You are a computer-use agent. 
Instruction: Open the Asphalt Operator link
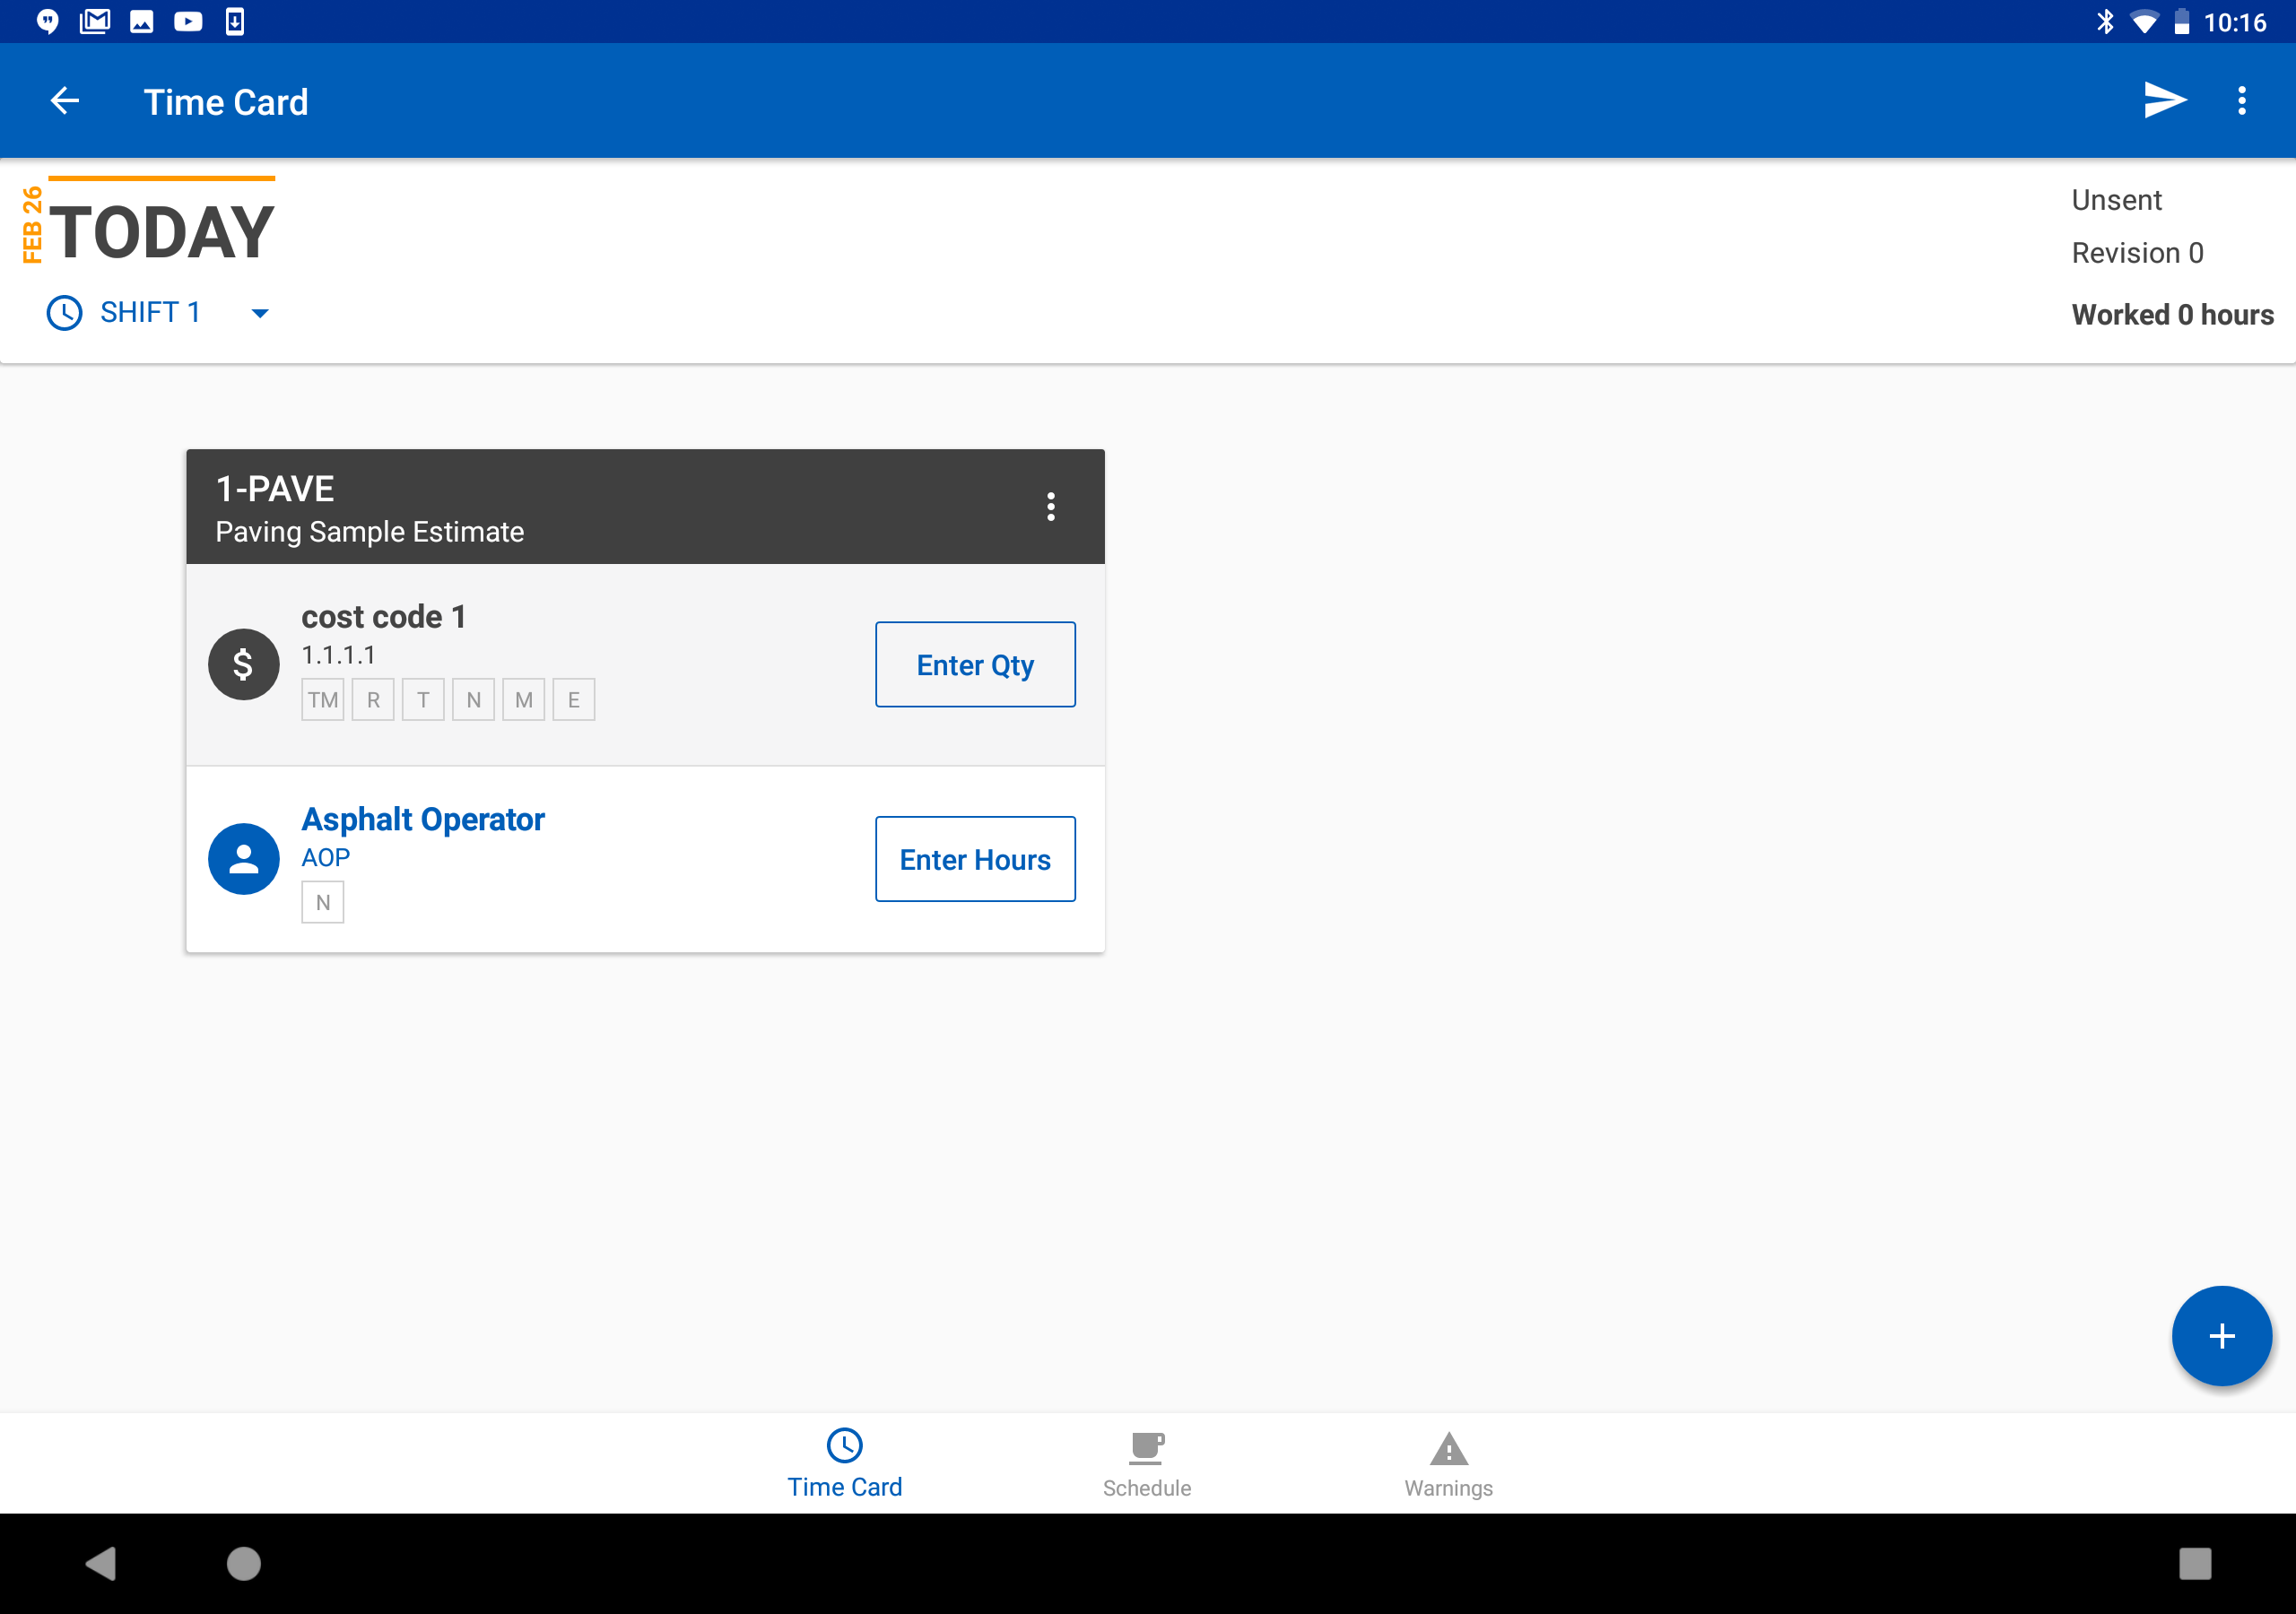click(x=423, y=819)
